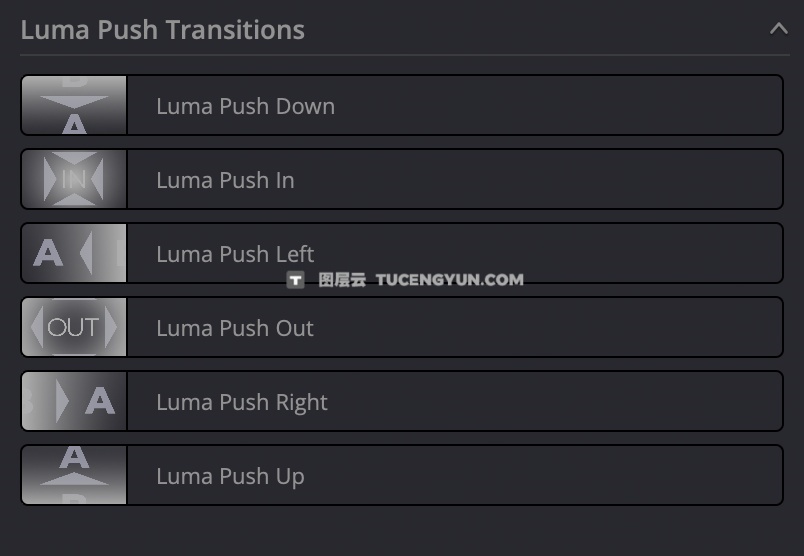This screenshot has height=556, width=804.
Task: Click empty right end of Luma Push Down row
Action: click(x=700, y=105)
